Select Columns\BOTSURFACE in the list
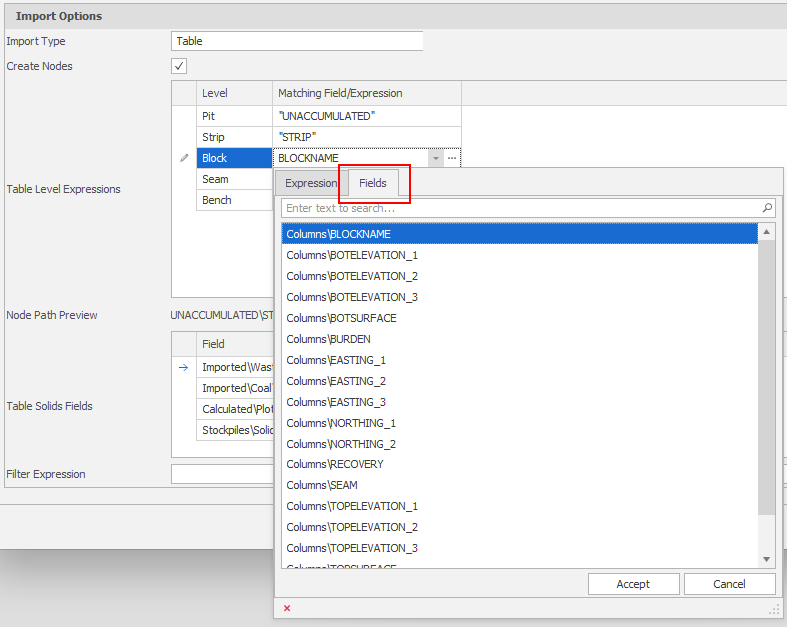This screenshot has height=628, width=789. click(x=341, y=318)
